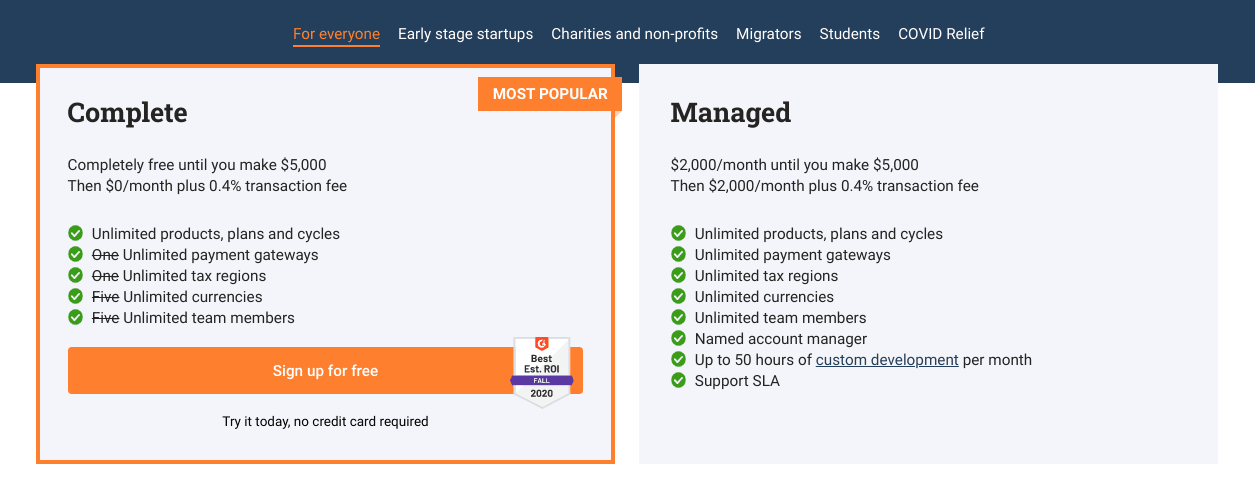Image resolution: width=1255 pixels, height=499 pixels.
Task: Click checkmark next to Unlimited payment gateways in Complete
Action: coord(75,255)
